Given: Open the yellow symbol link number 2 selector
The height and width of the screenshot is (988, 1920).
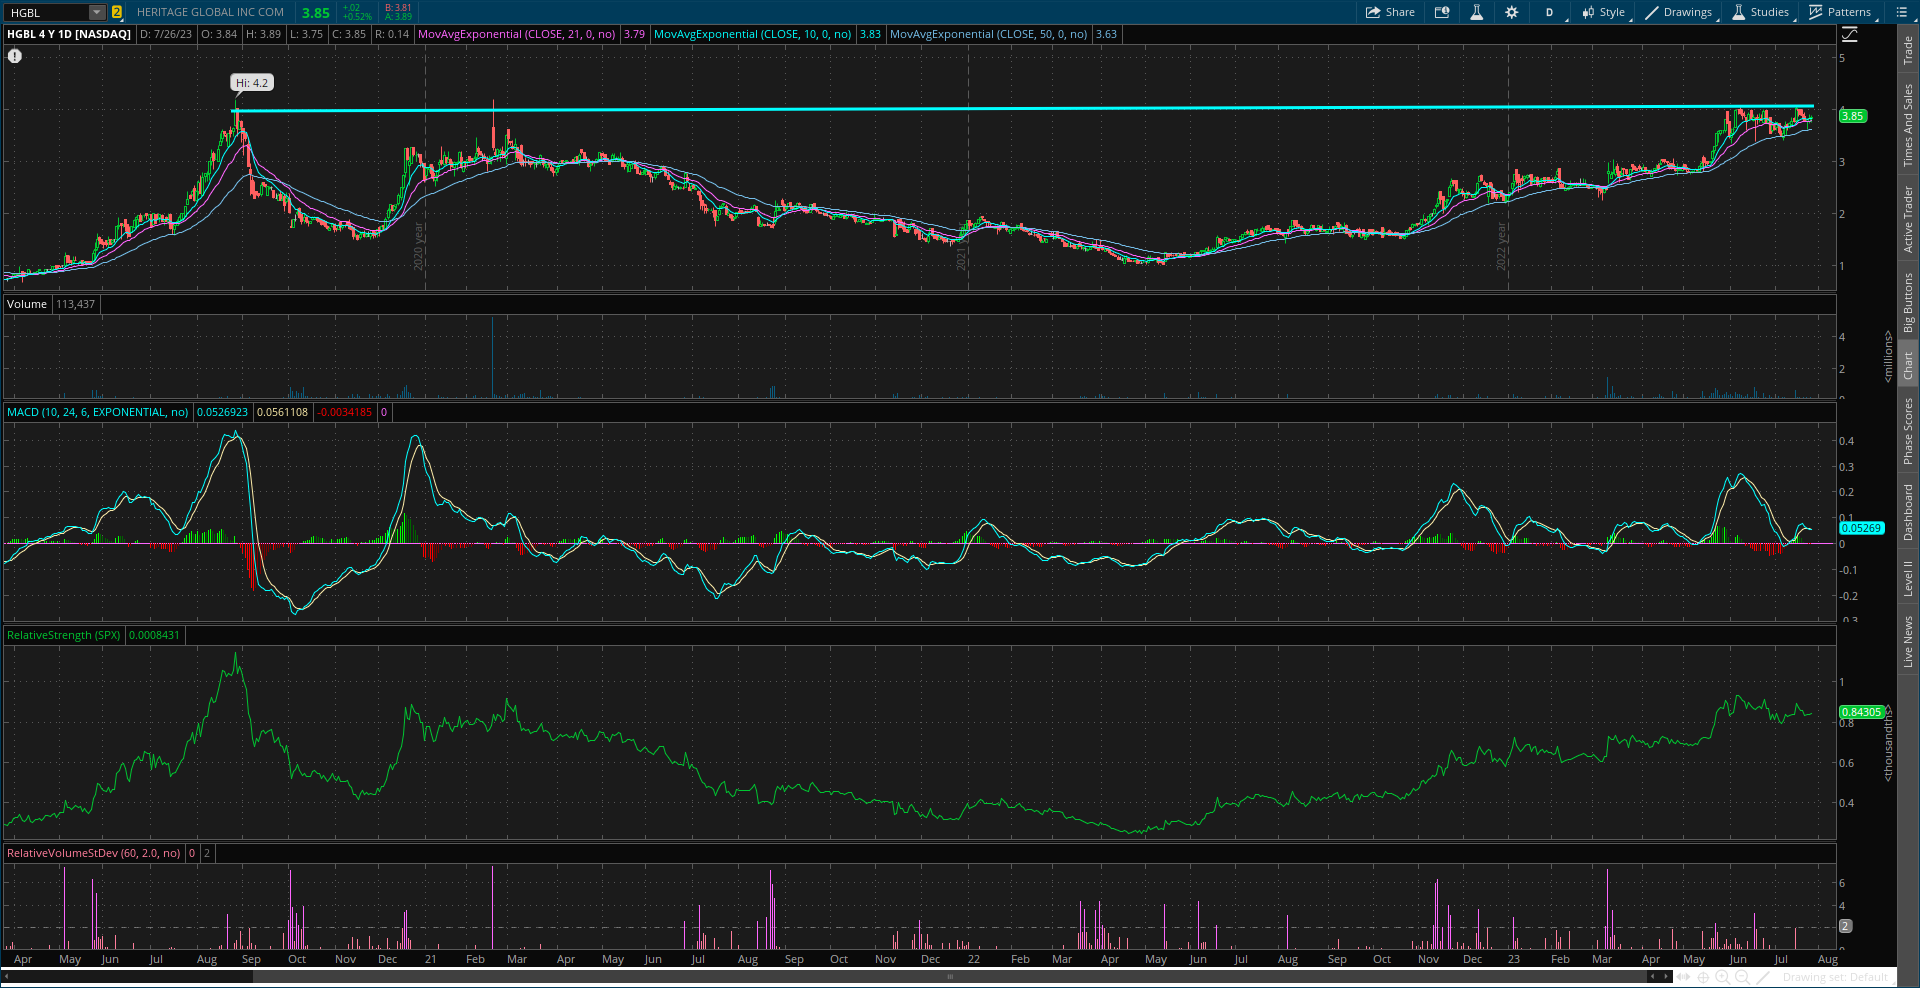Looking at the screenshot, I should pyautogui.click(x=117, y=12).
